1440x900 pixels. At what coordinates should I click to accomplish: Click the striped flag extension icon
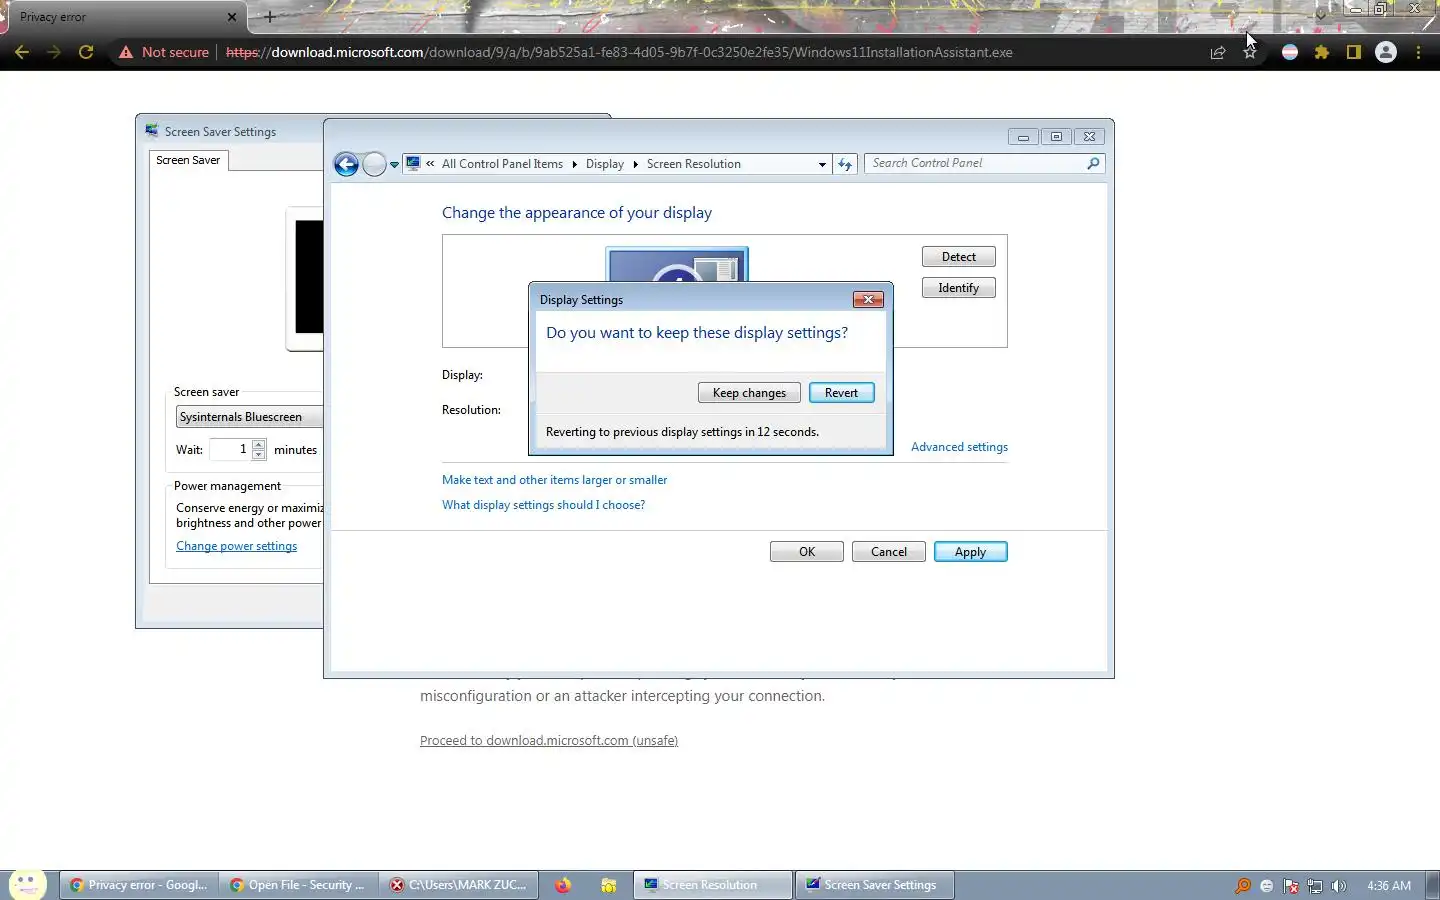point(1290,52)
